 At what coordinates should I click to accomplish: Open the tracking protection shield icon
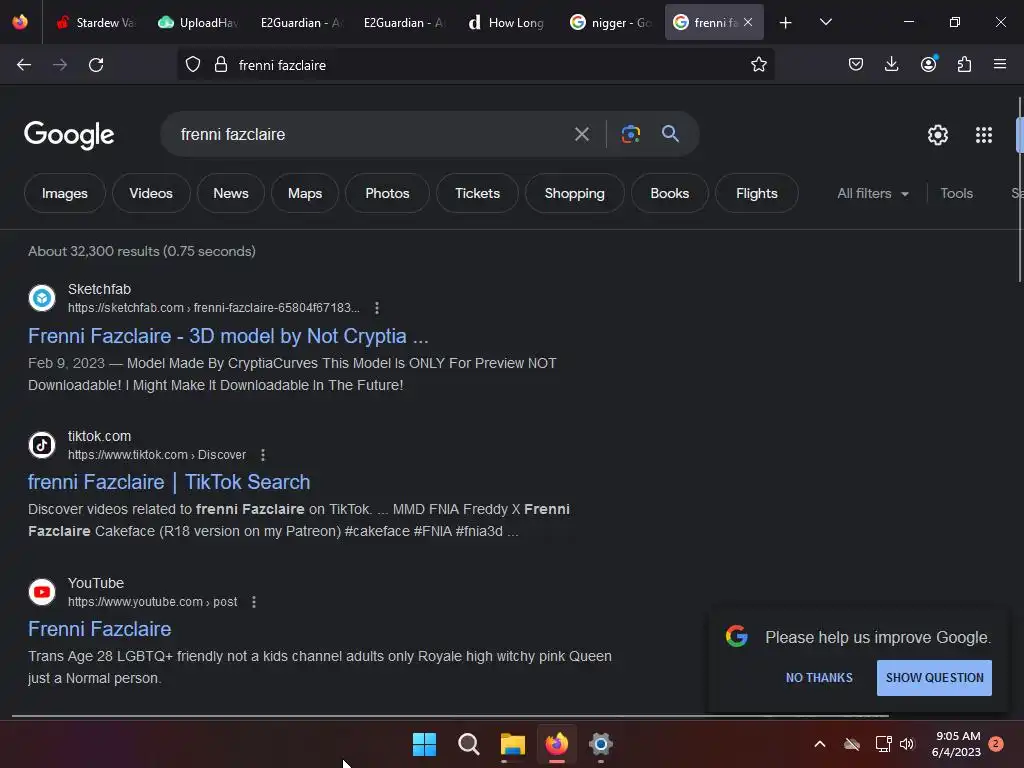click(193, 64)
